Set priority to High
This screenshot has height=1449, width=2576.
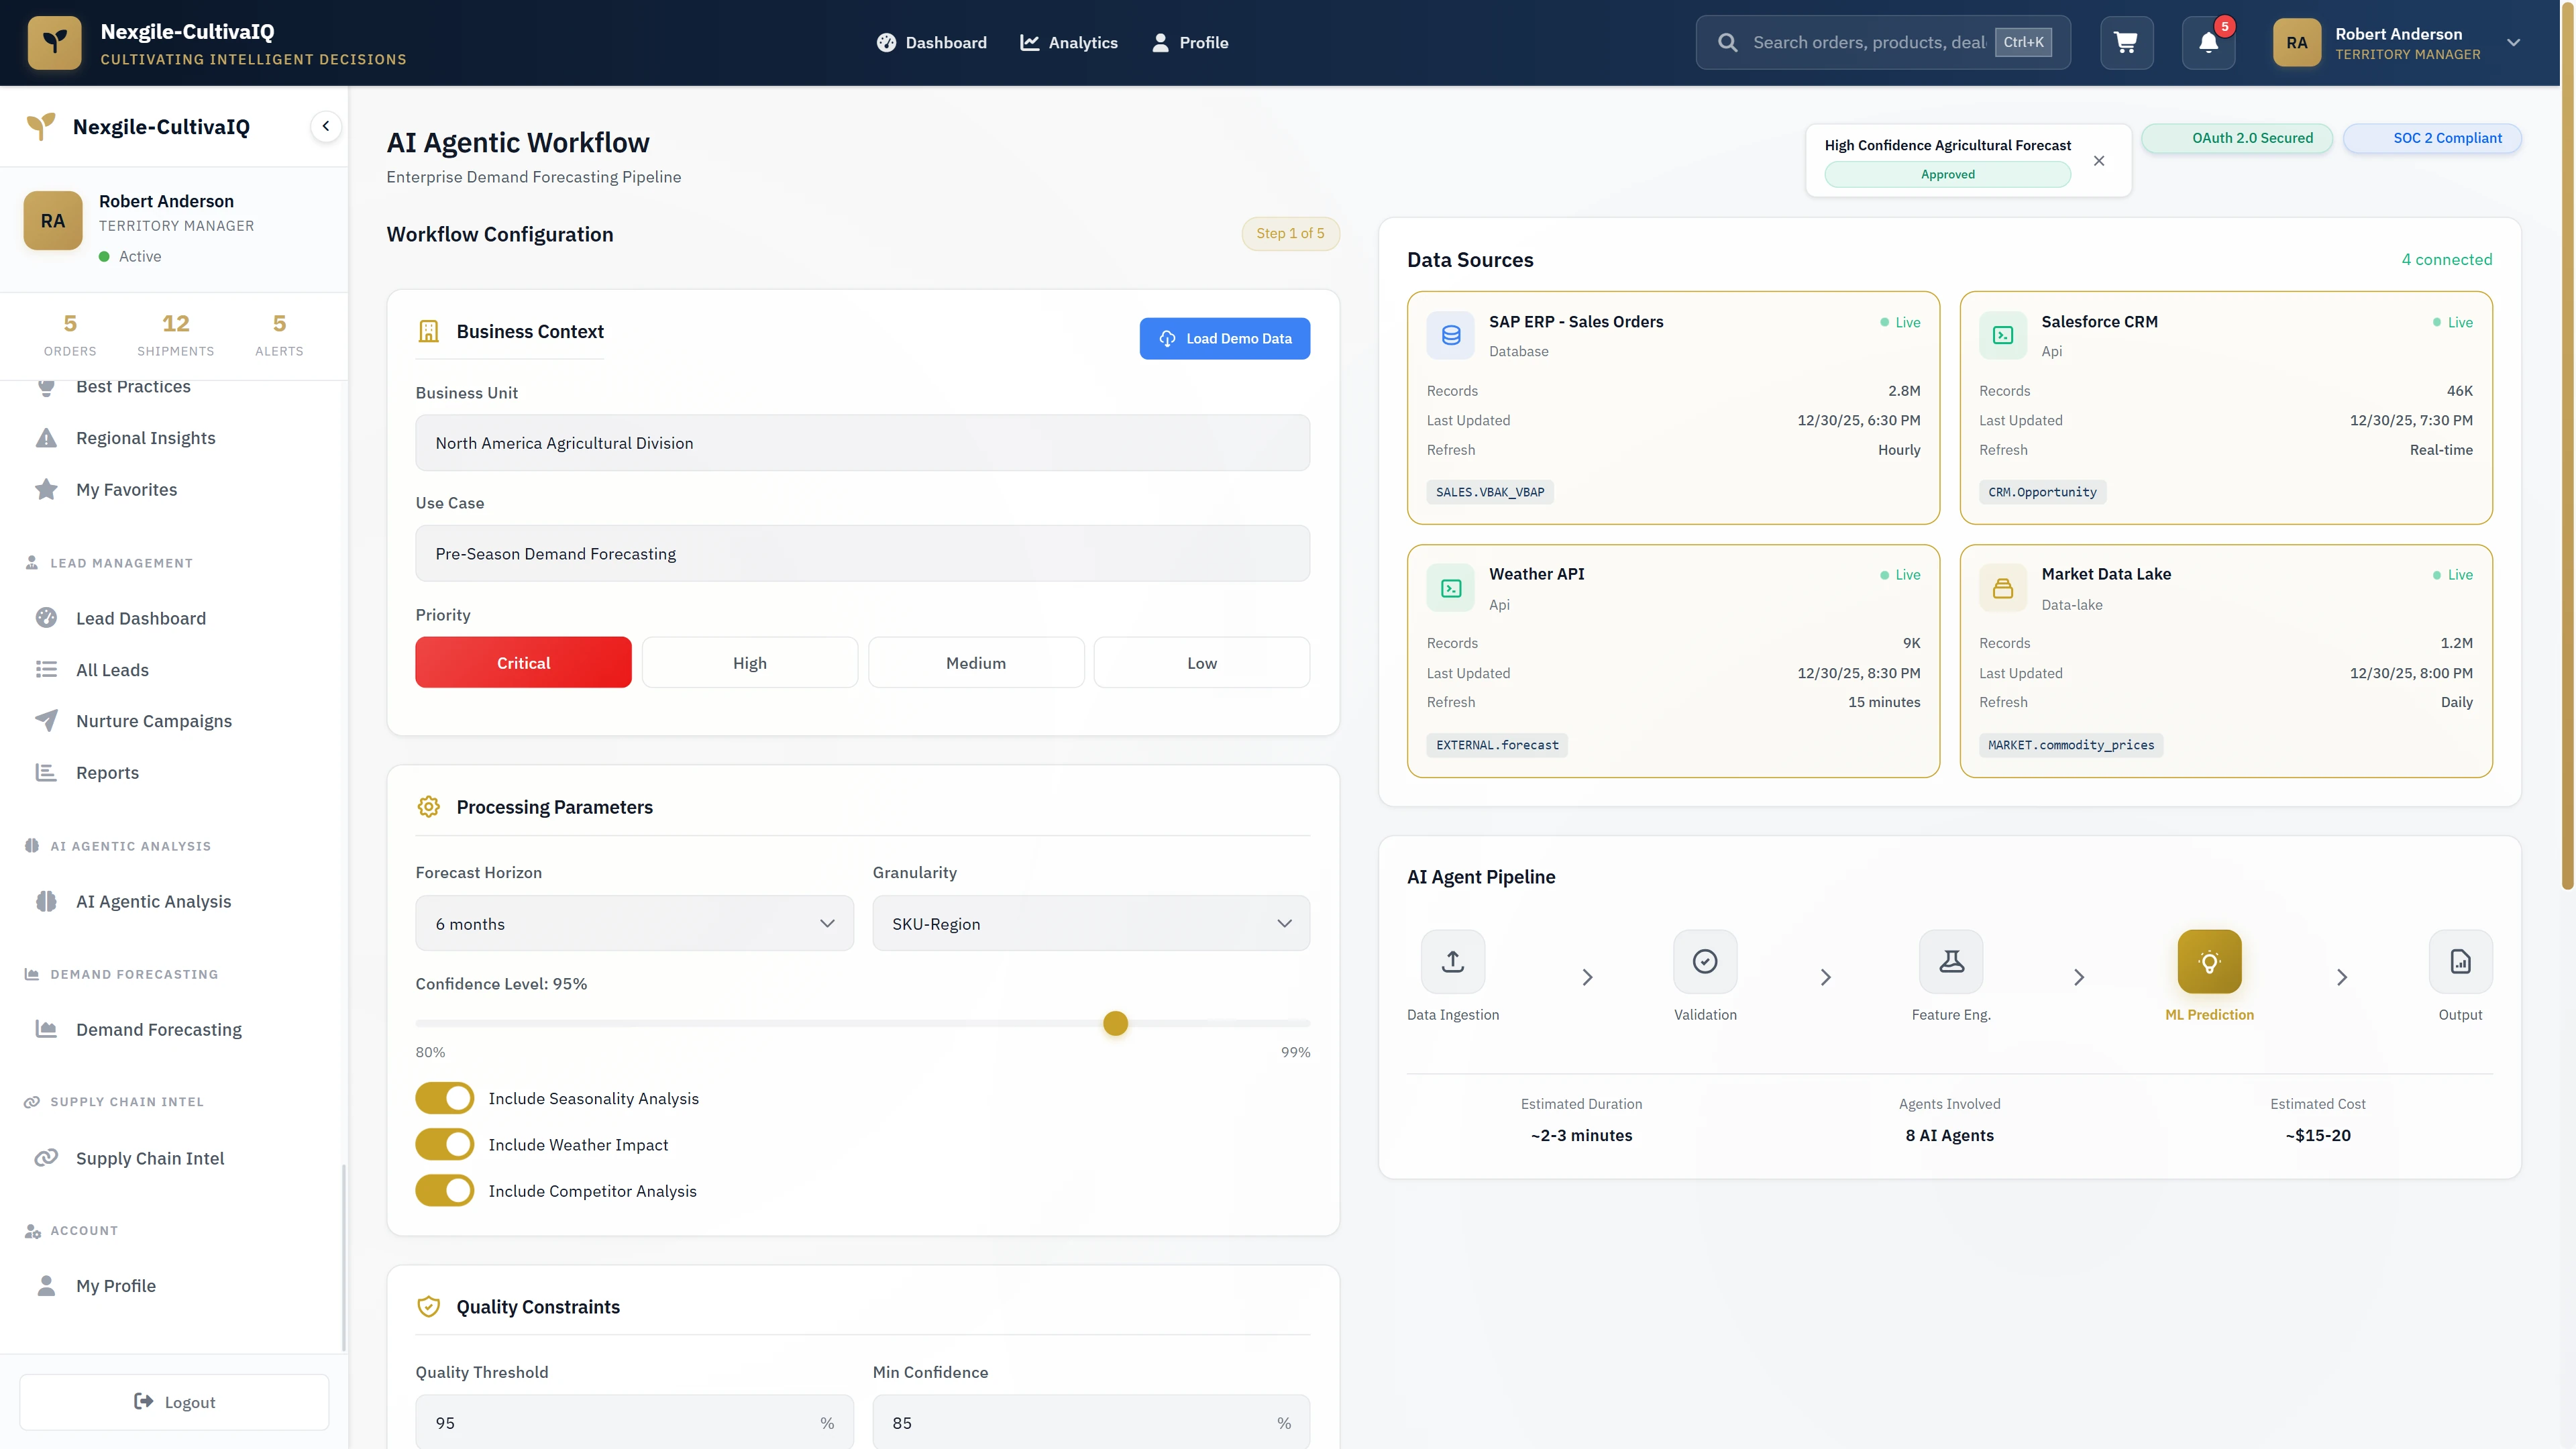click(749, 662)
